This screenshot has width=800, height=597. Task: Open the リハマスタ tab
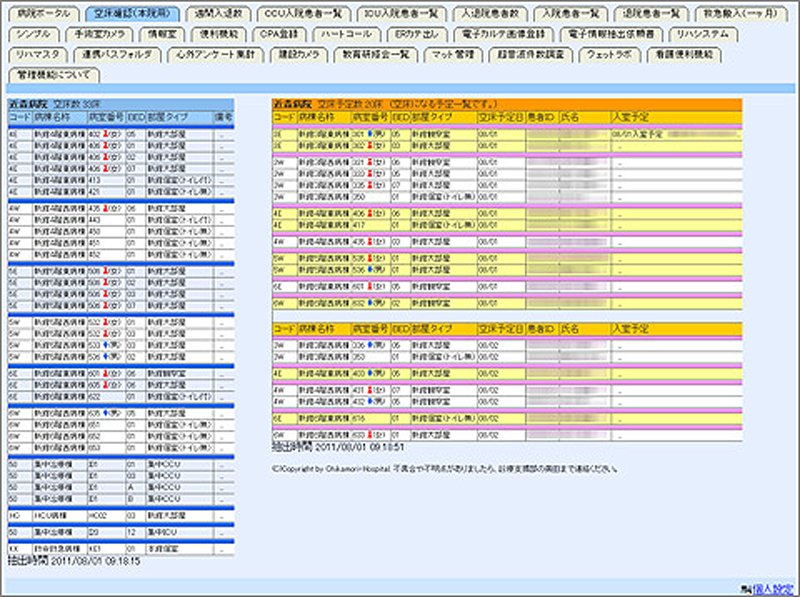coord(37,55)
